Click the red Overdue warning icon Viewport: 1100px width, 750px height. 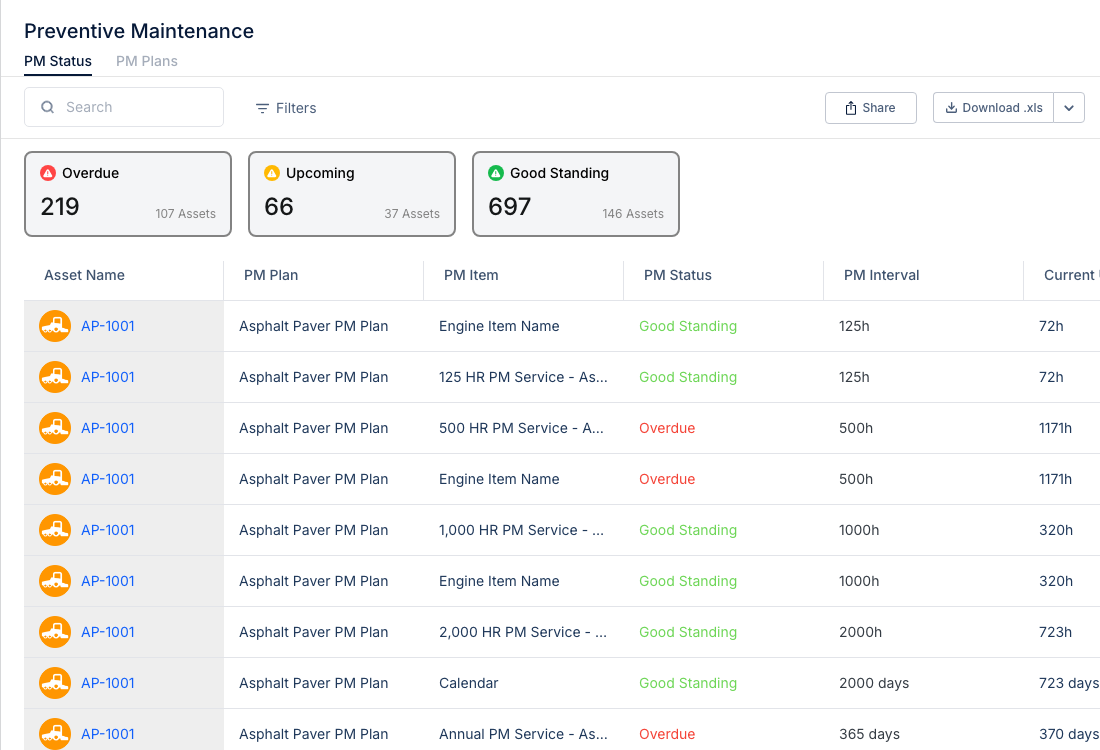point(48,173)
